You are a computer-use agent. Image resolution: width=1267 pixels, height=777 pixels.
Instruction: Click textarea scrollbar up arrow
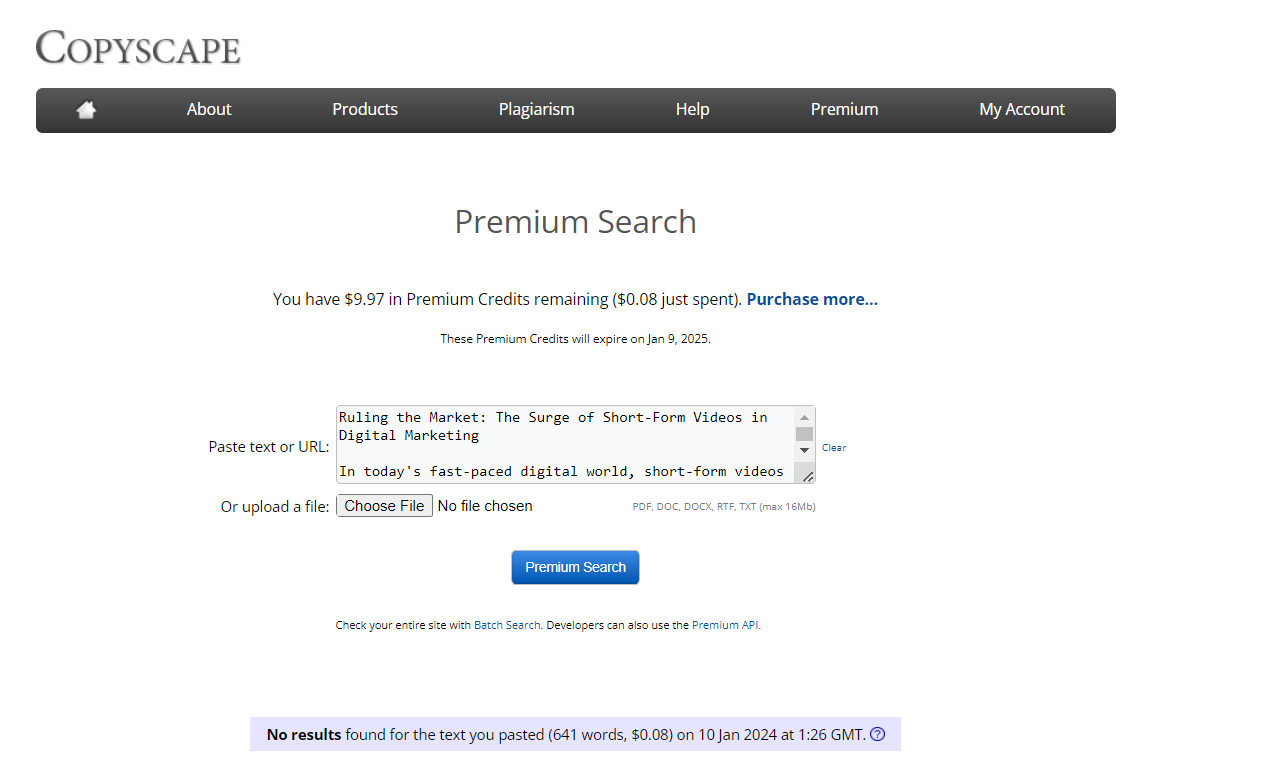[804, 417]
